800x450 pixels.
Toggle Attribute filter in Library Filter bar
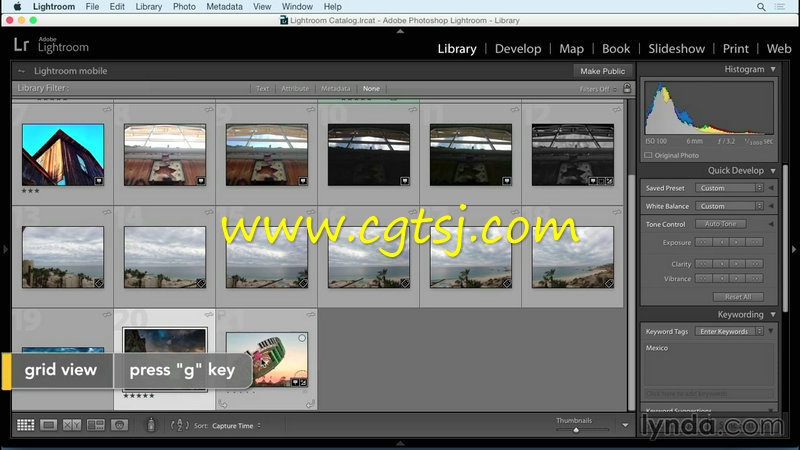(295, 88)
